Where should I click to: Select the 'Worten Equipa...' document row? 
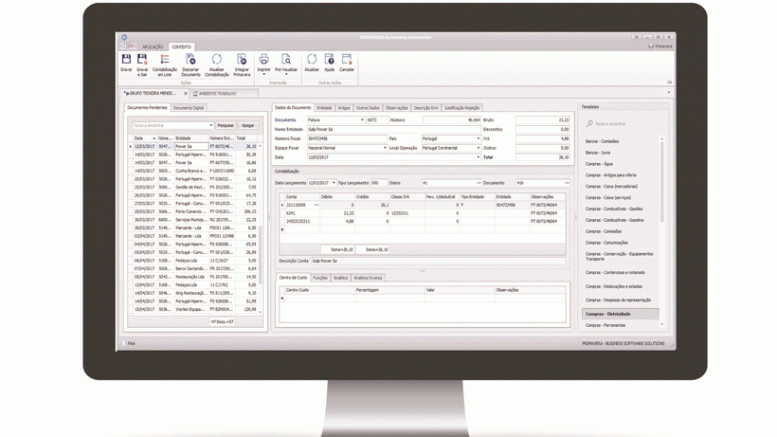(x=195, y=309)
